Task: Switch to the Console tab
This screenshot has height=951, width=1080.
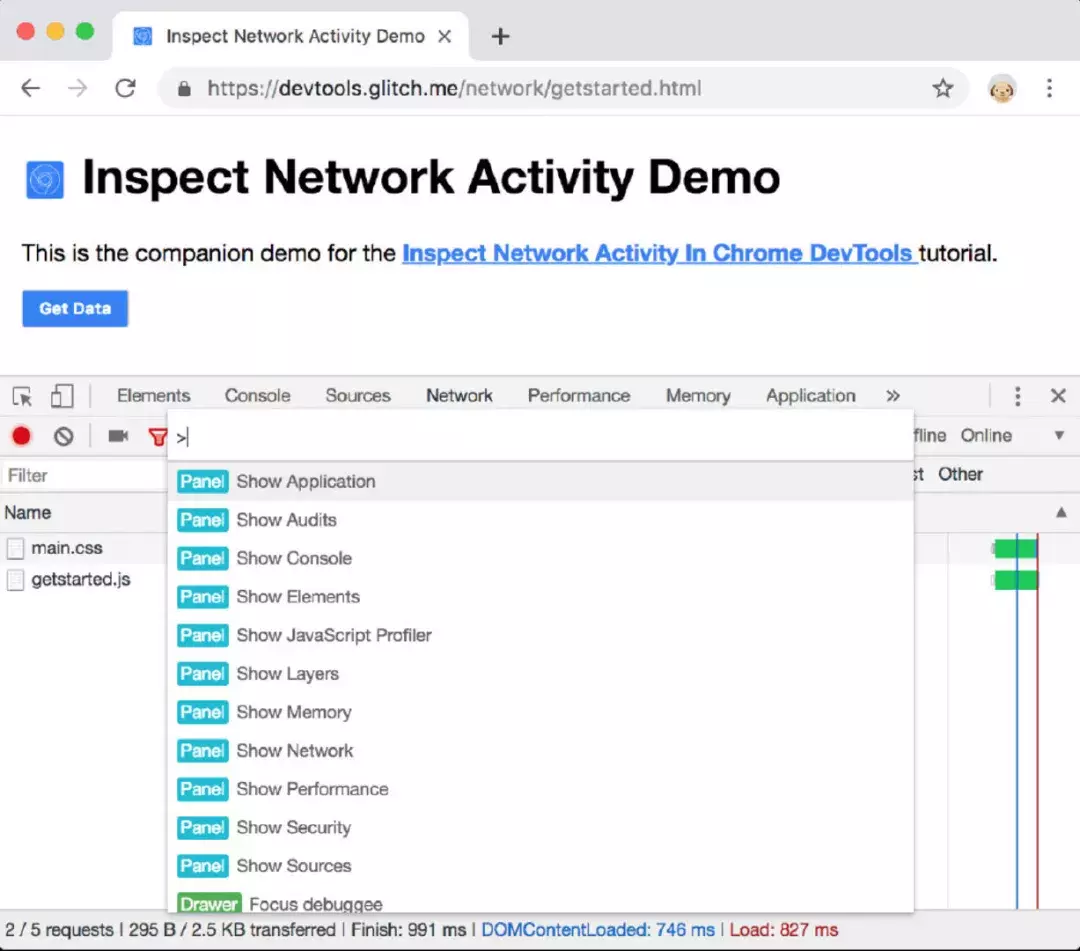Action: pos(258,396)
